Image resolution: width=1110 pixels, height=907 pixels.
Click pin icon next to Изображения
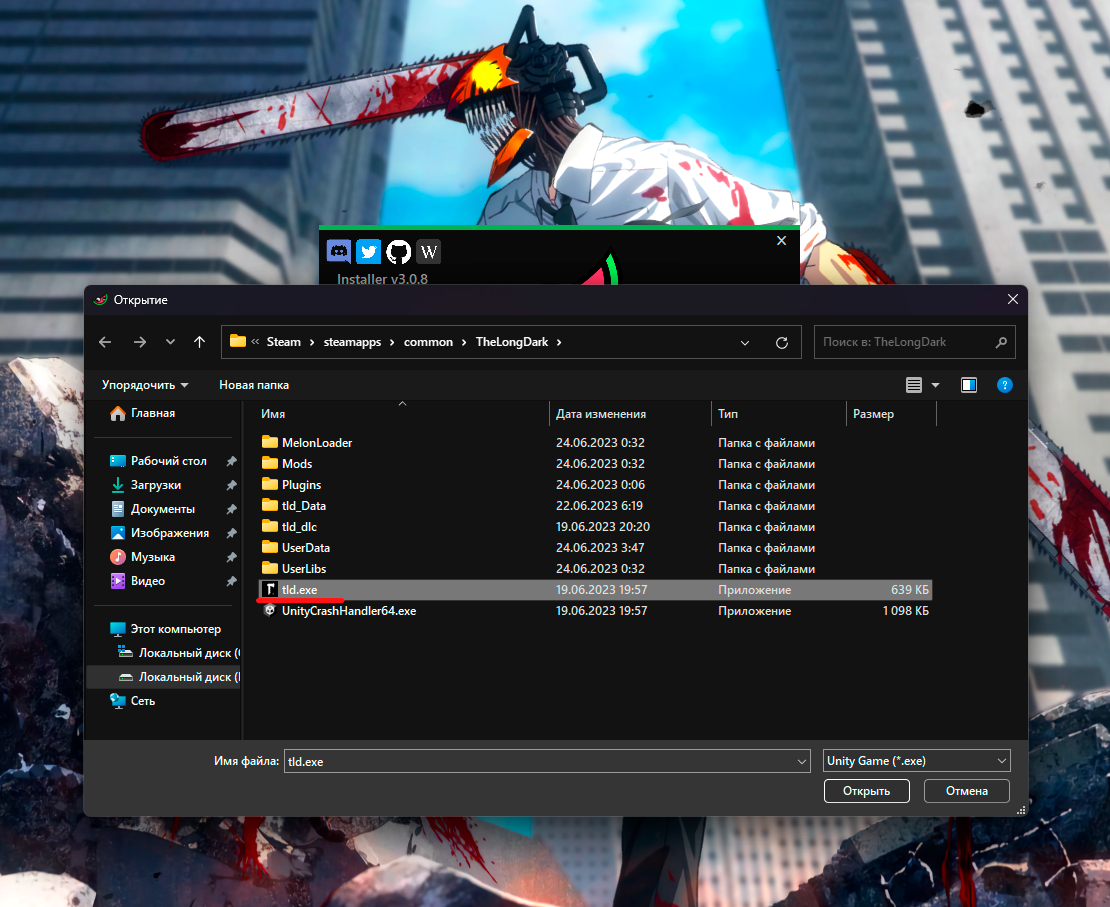(231, 533)
